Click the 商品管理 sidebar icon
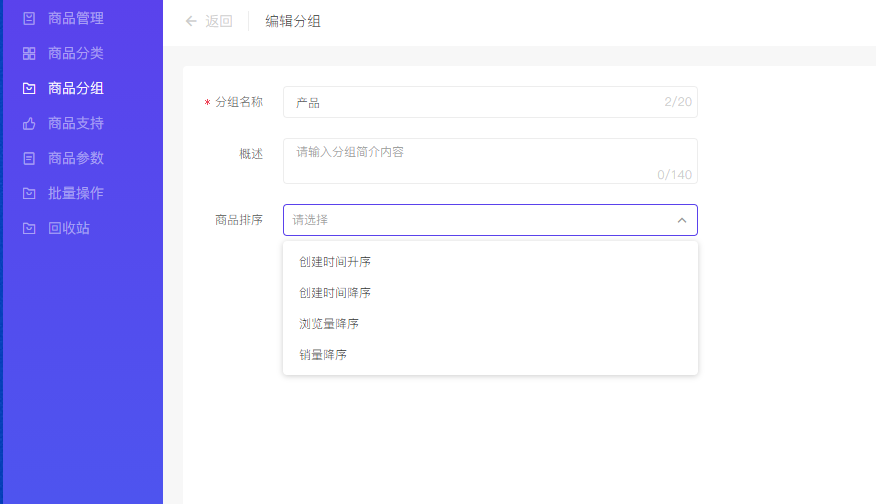This screenshot has width=876, height=504. coord(29,18)
